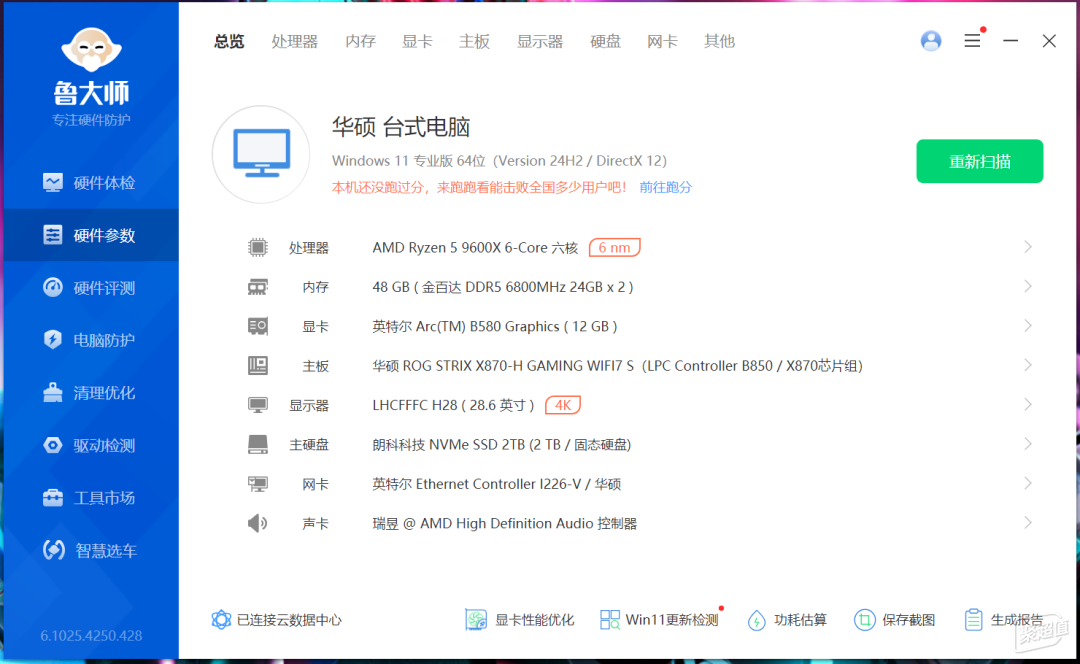Open the user account avatar icon

pyautogui.click(x=931, y=41)
